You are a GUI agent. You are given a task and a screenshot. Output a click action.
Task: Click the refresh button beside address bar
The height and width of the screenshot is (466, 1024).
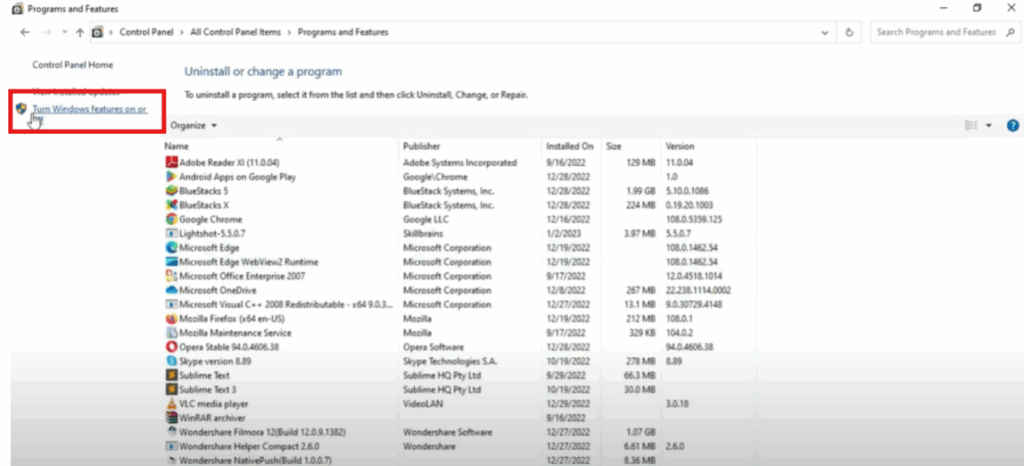pos(849,32)
